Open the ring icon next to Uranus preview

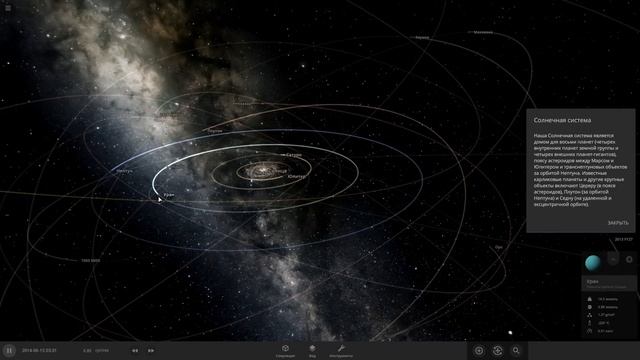(x=629, y=259)
